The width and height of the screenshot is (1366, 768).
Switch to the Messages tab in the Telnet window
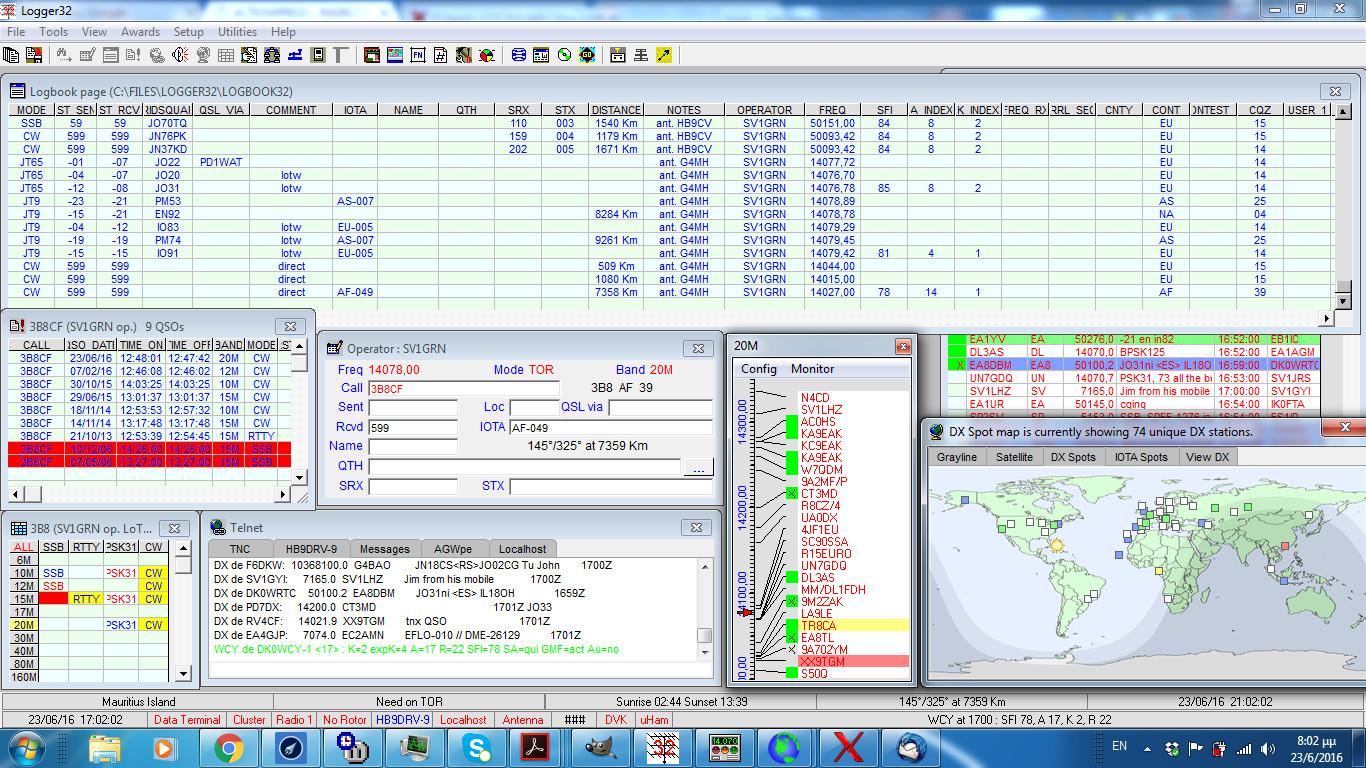point(385,548)
